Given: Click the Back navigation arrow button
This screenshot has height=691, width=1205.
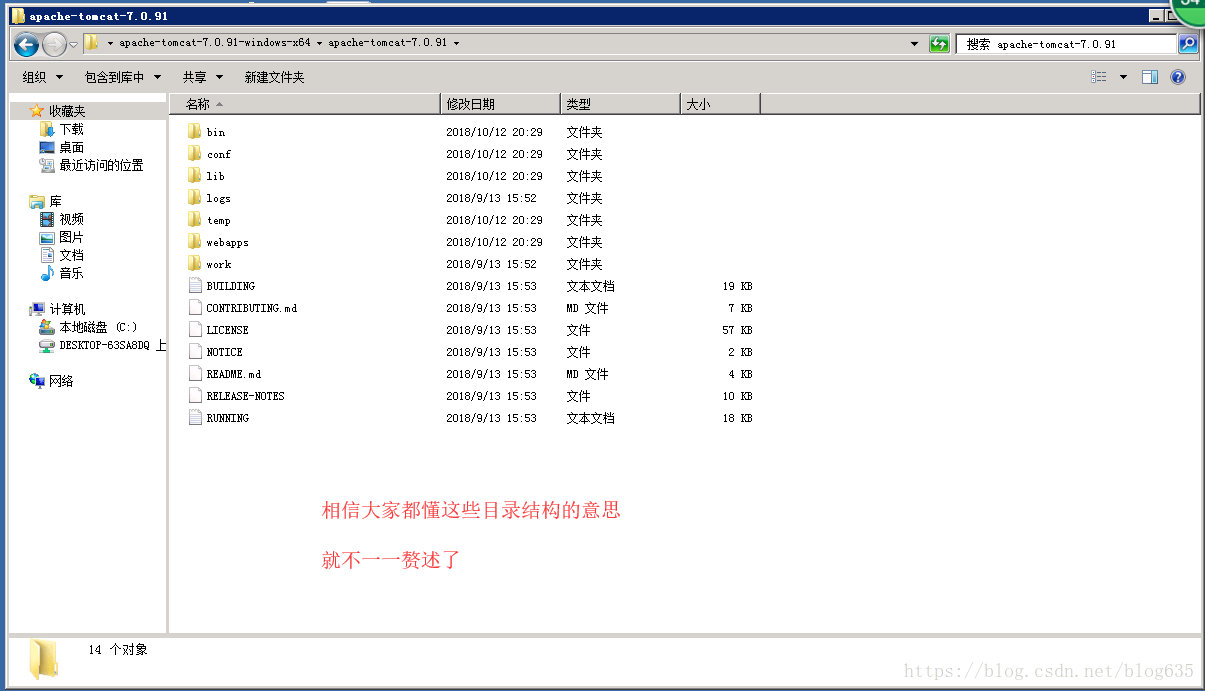Looking at the screenshot, I should [26, 44].
